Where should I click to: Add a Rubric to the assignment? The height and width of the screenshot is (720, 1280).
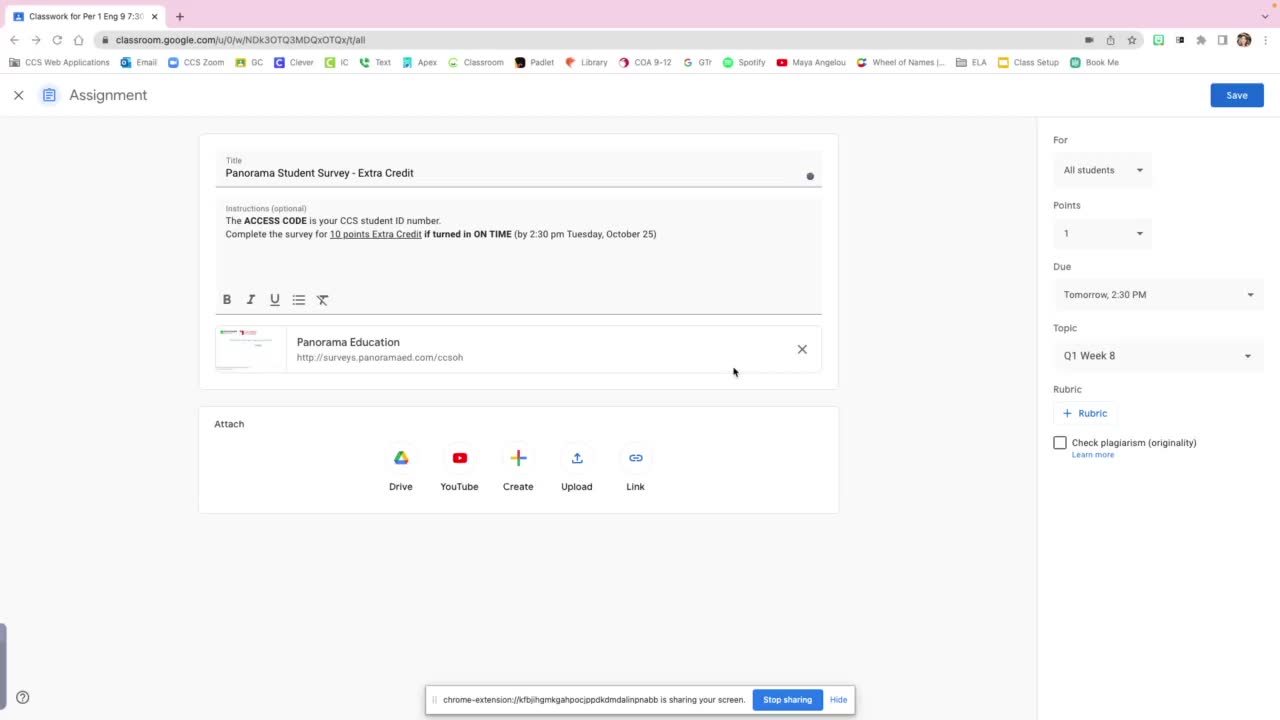point(1084,413)
